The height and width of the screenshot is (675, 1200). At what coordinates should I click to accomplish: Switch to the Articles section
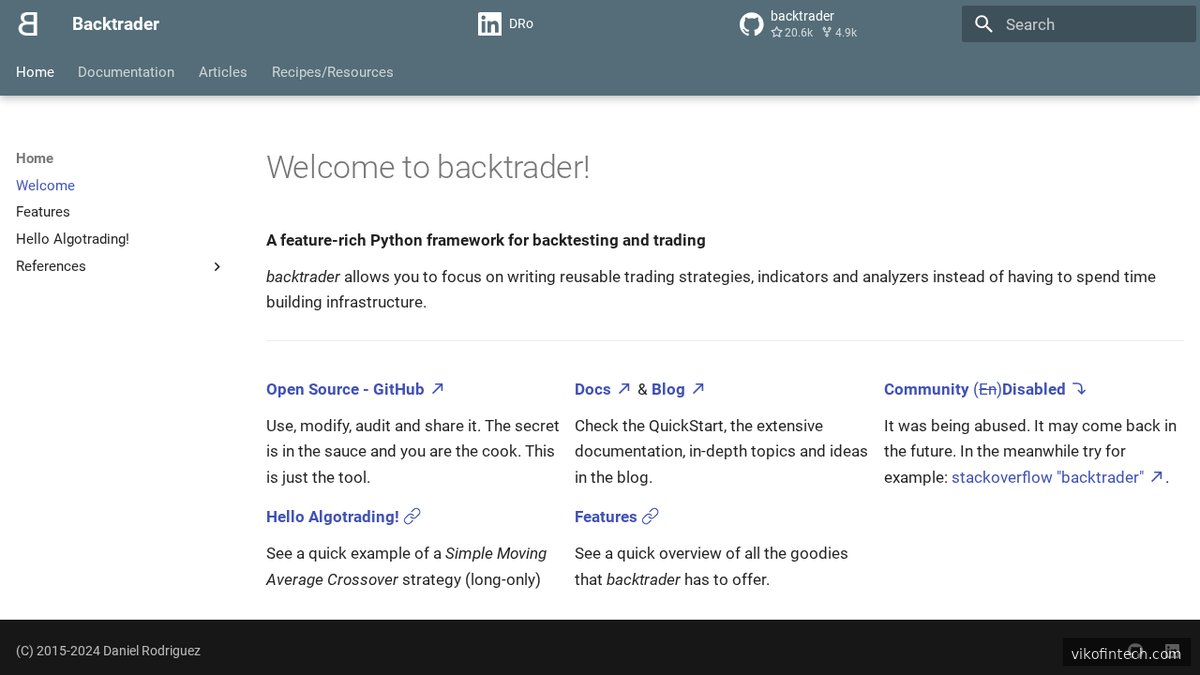click(x=222, y=72)
